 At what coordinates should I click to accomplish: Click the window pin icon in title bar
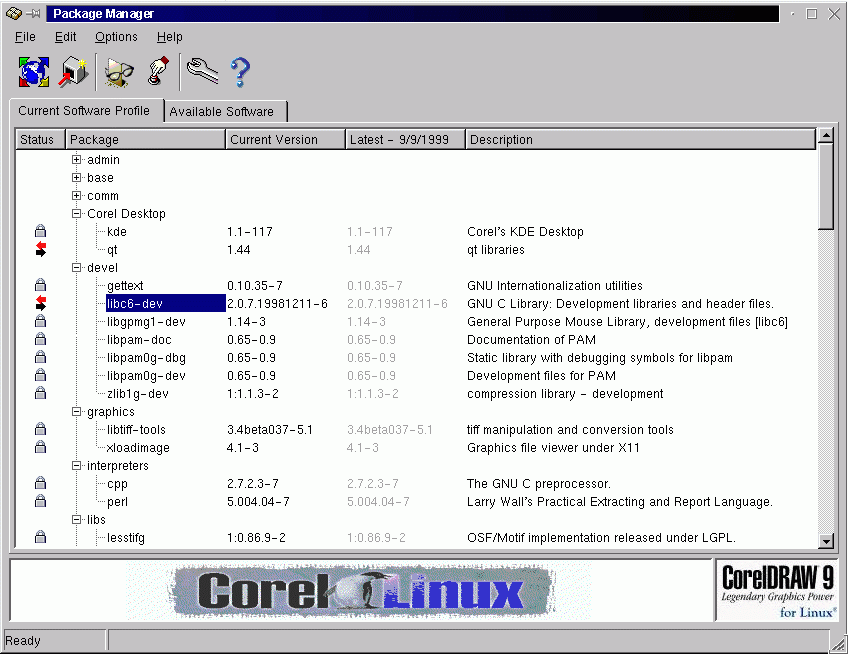point(33,14)
